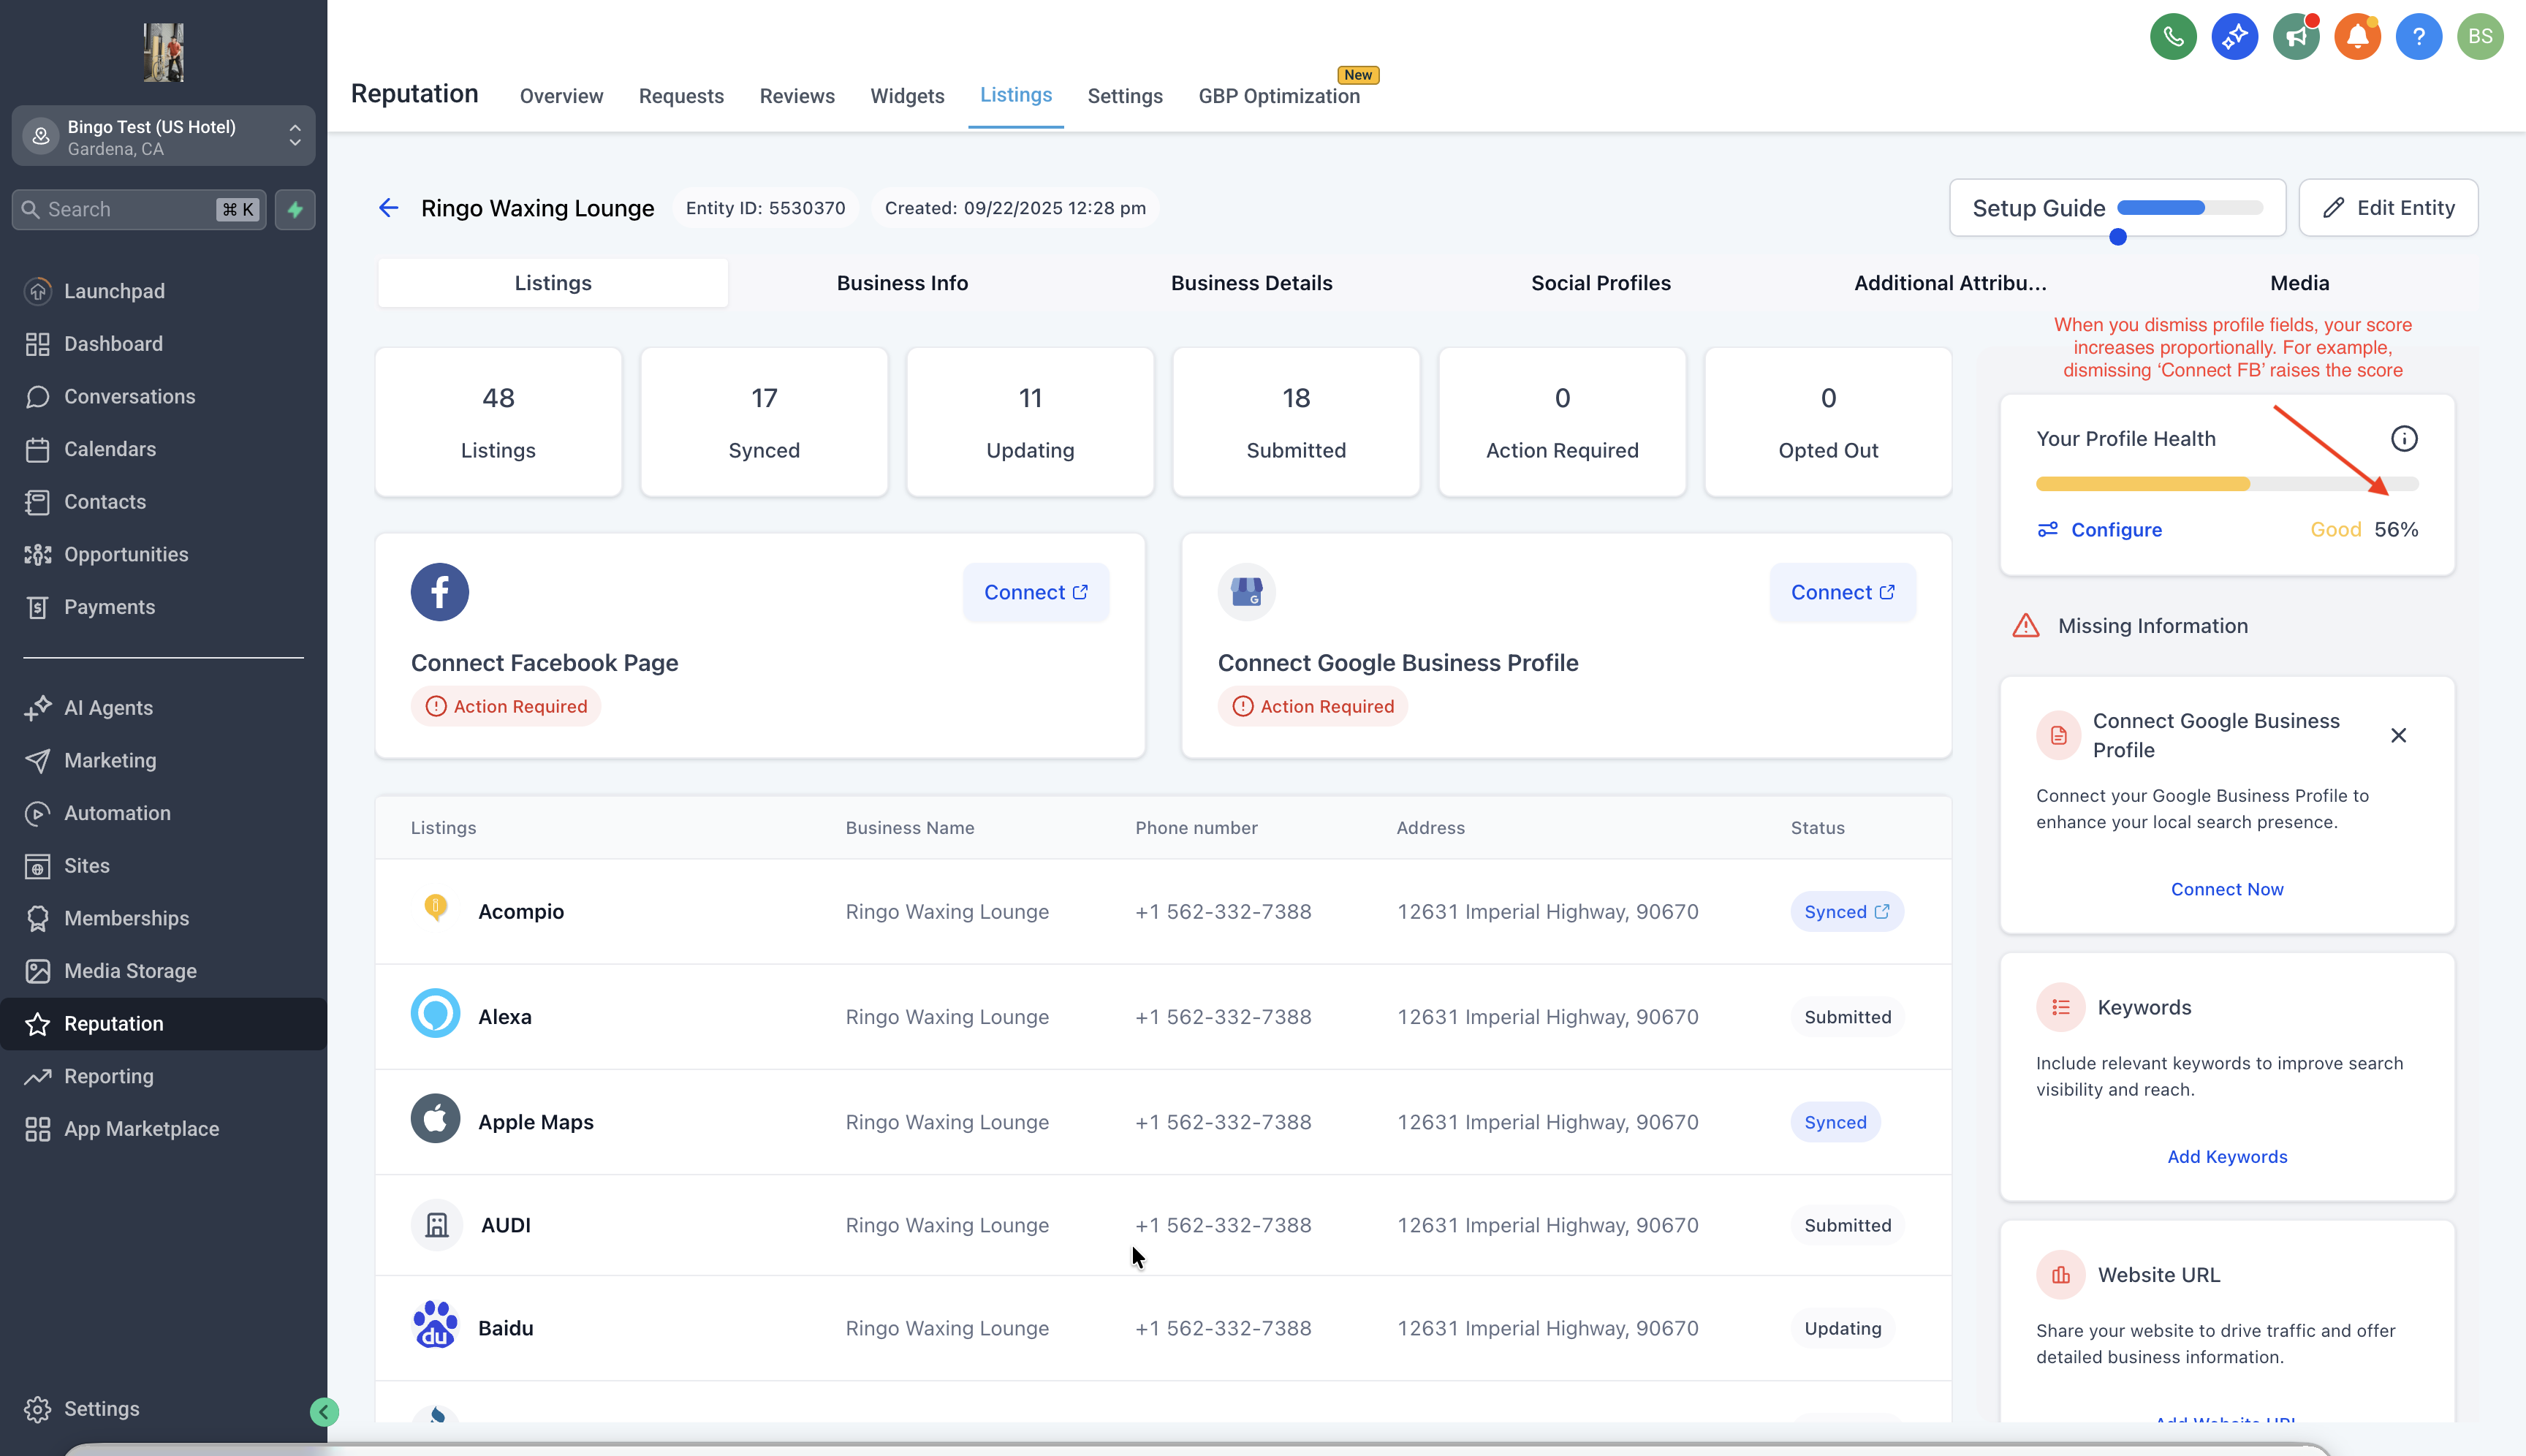Viewport: 2526px width, 1456px height.
Task: Open the BS user avatar menu
Action: (x=2479, y=37)
